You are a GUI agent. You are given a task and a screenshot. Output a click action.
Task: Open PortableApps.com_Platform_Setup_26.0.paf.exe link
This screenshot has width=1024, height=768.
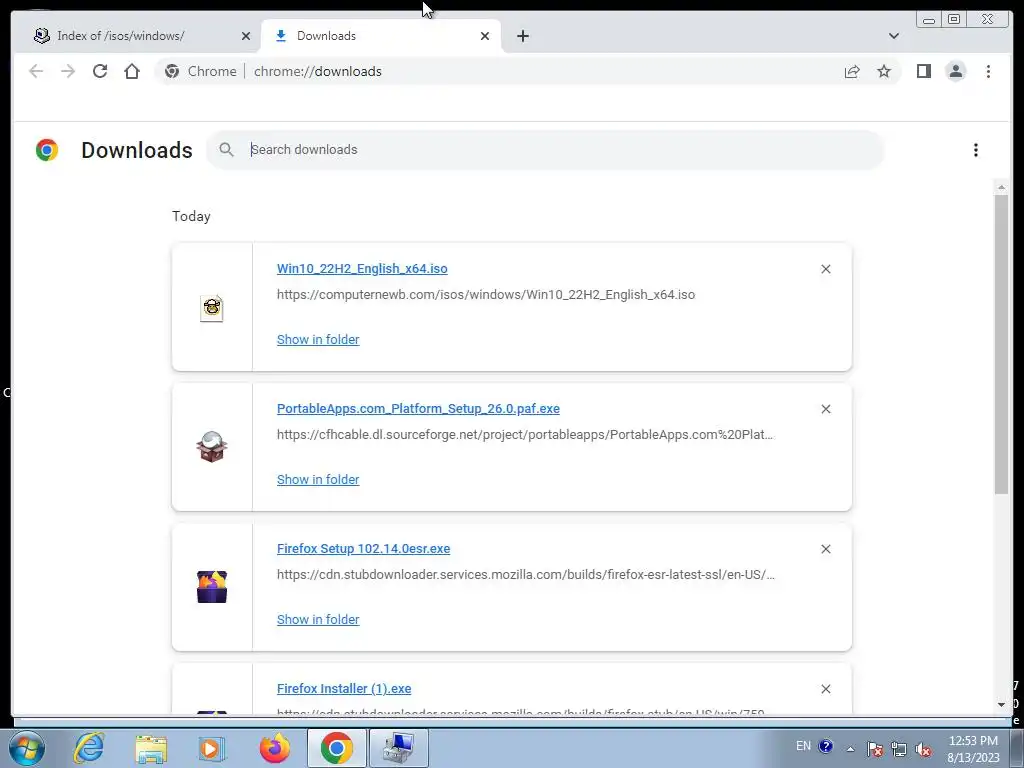(418, 408)
